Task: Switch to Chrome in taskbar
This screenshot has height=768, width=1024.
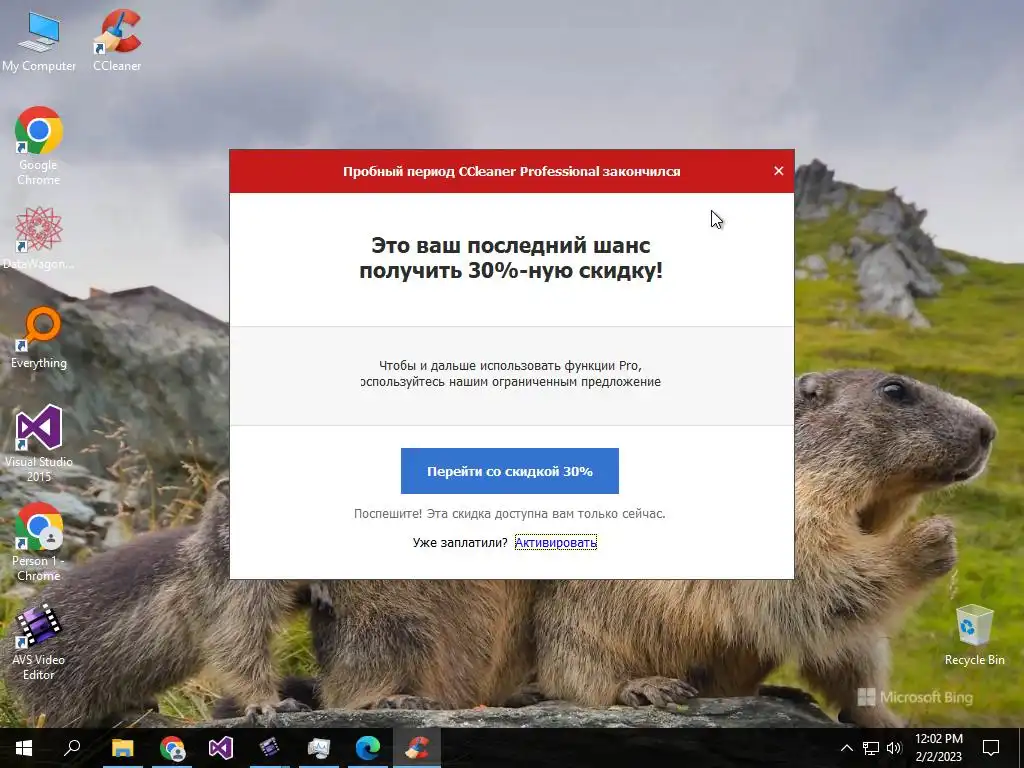Action: pos(172,748)
